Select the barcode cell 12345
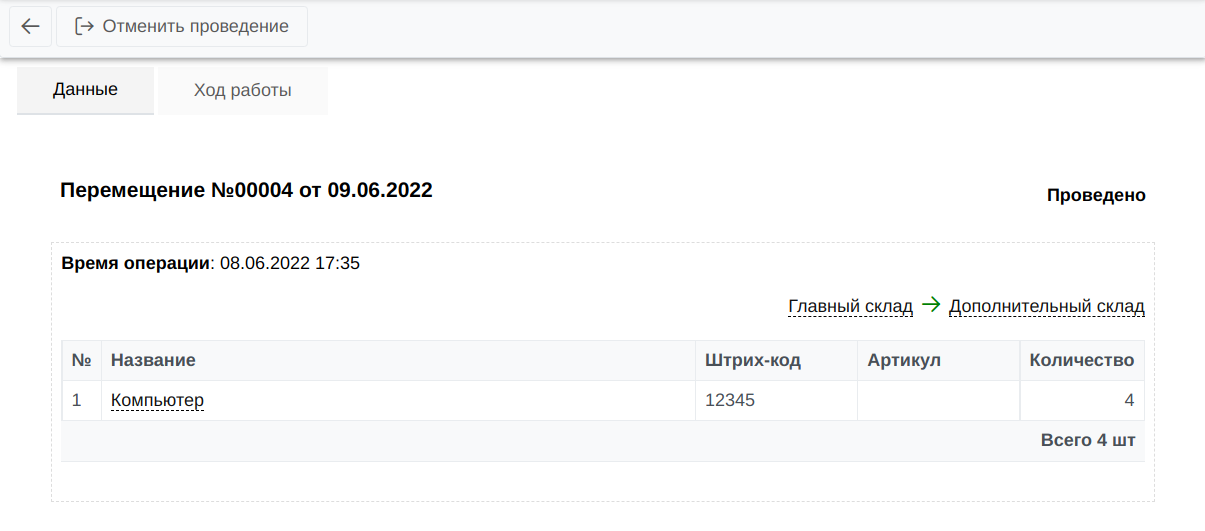This screenshot has height=531, width=1205. (777, 401)
